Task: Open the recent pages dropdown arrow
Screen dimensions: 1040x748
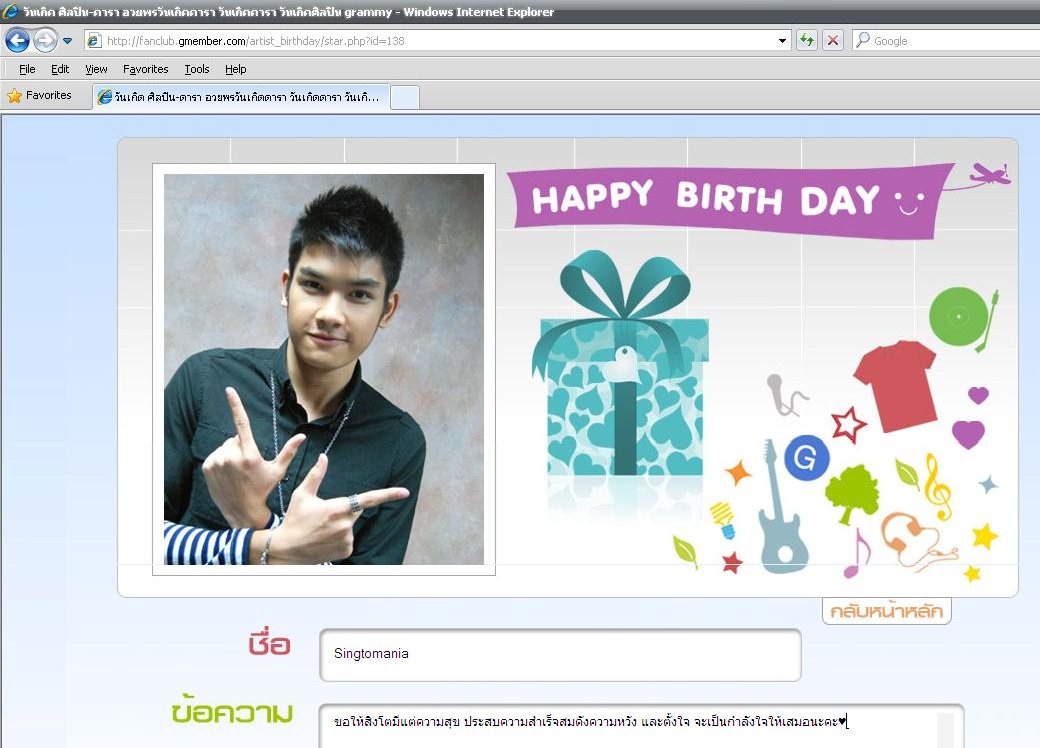Action: coord(67,40)
